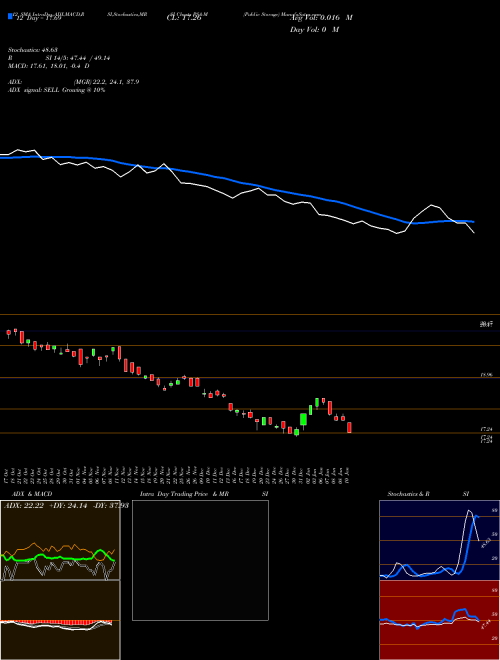Screen dimensions: 500x660
Task: Click the white price line's end point
Action: 474,232
